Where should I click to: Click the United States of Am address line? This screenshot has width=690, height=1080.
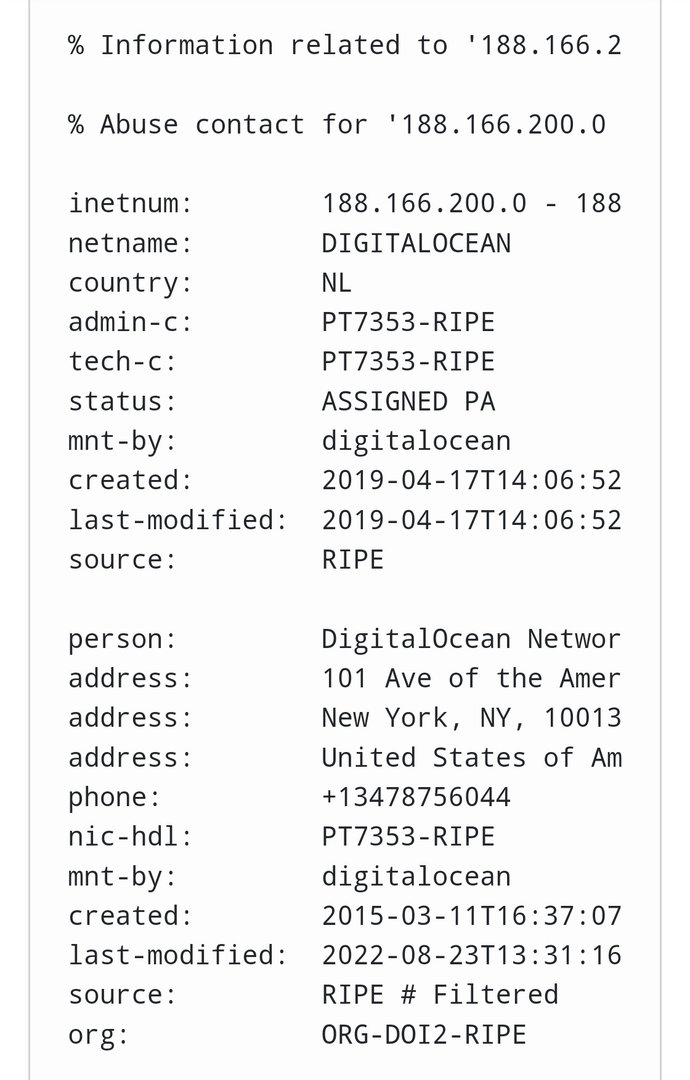coord(471,758)
